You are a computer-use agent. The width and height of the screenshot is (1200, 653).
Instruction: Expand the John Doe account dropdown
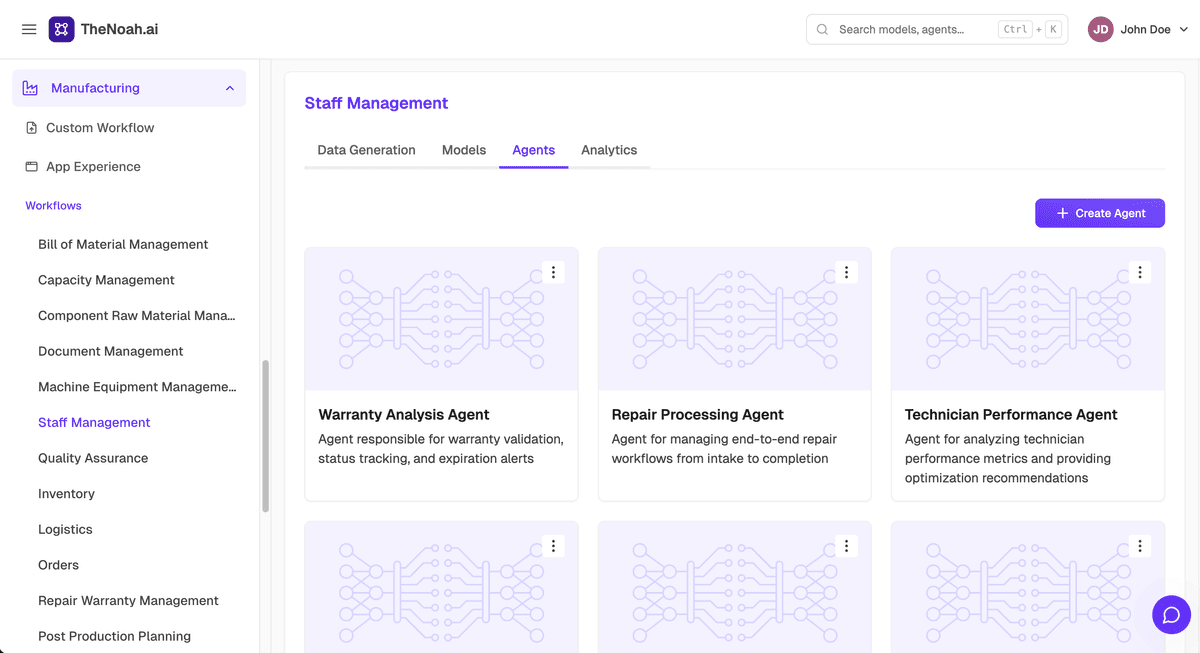pos(1184,30)
